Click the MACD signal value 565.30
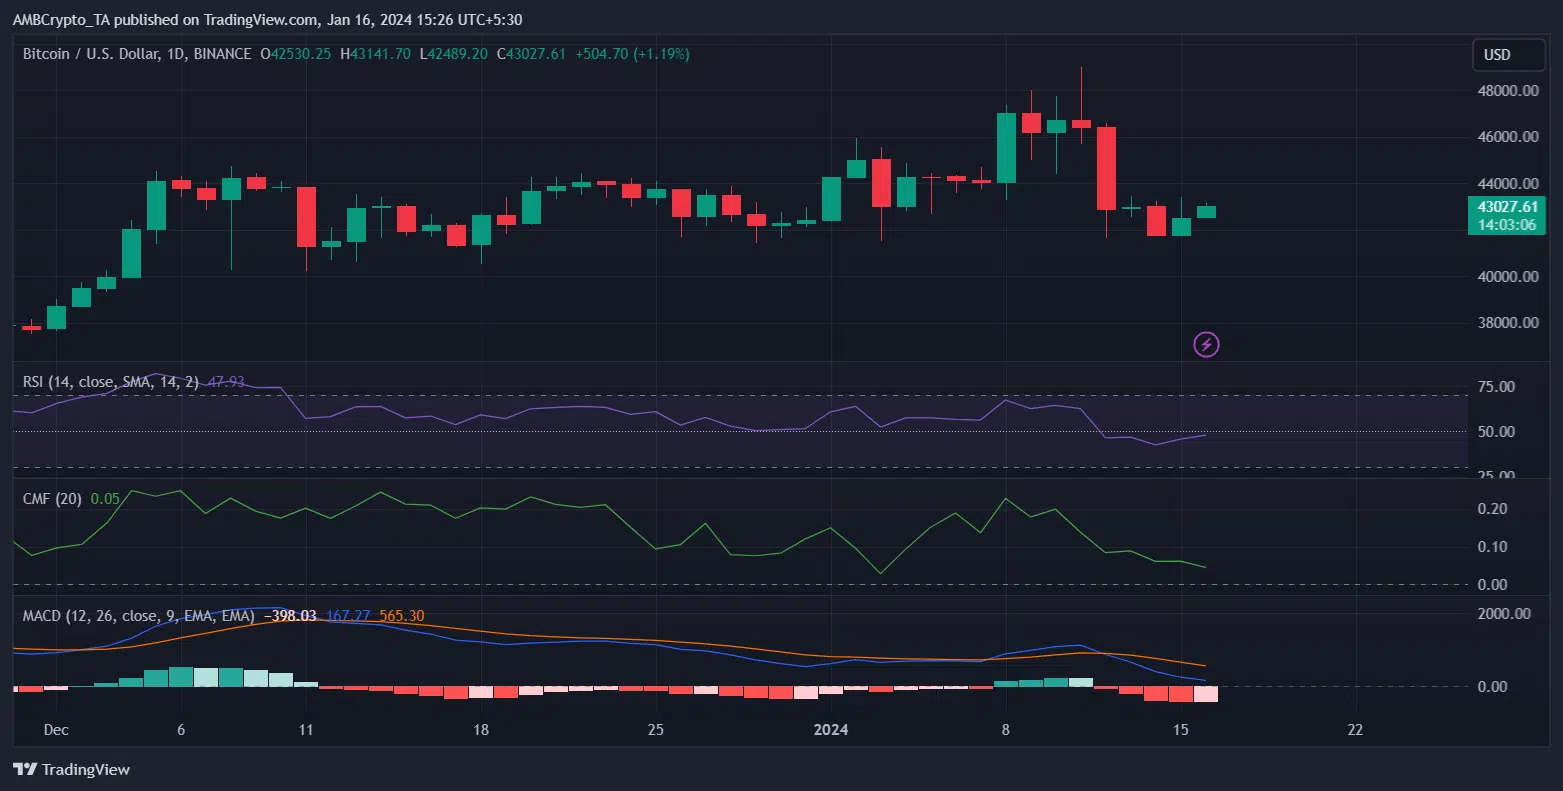The image size is (1563, 791). 402,616
